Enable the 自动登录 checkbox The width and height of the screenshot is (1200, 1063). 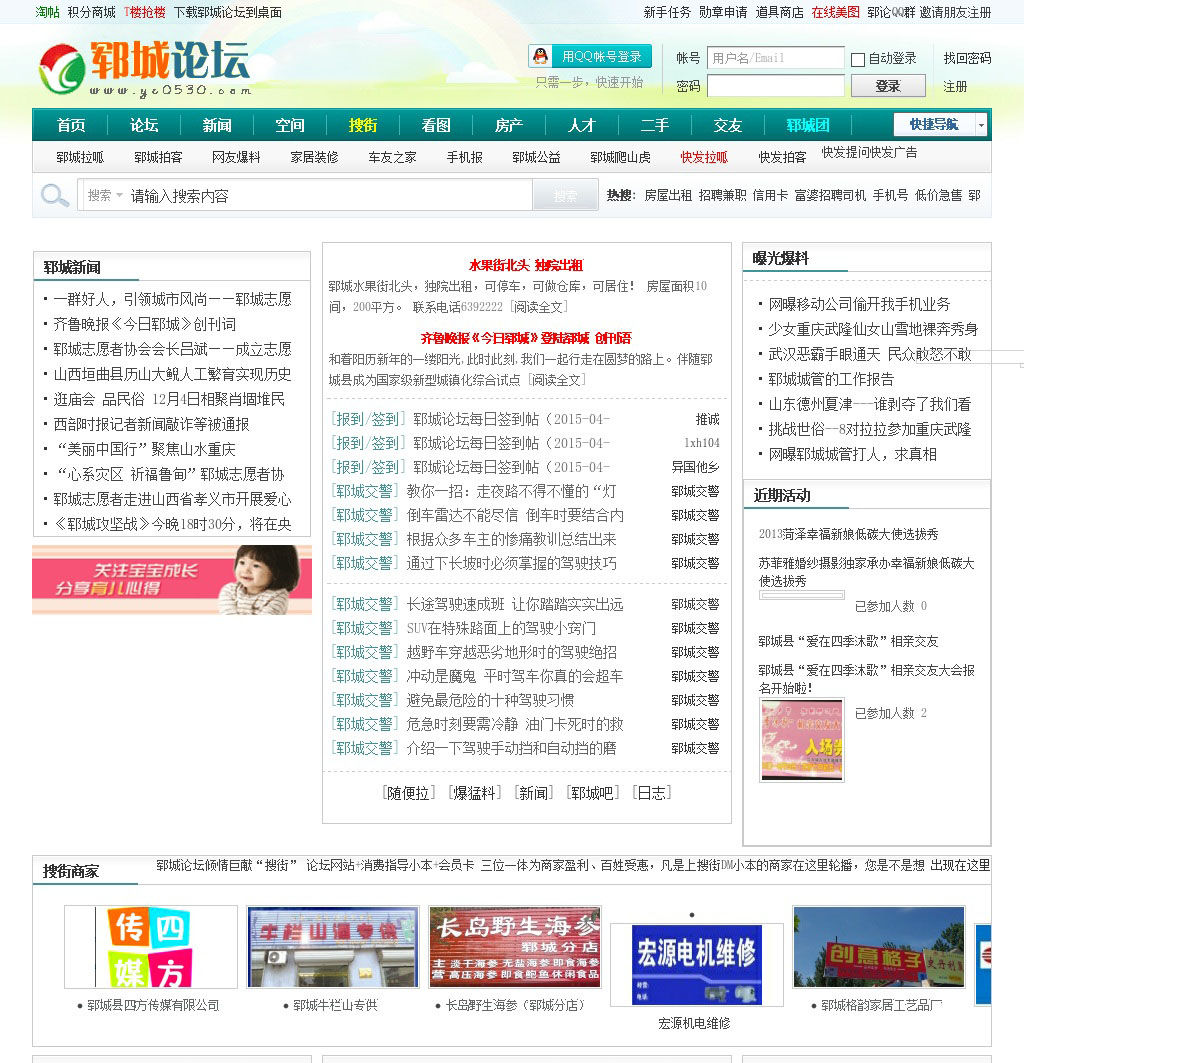(858, 60)
